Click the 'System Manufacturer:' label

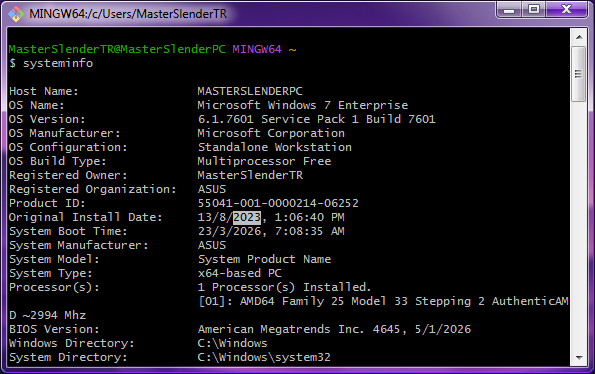[x=79, y=245]
